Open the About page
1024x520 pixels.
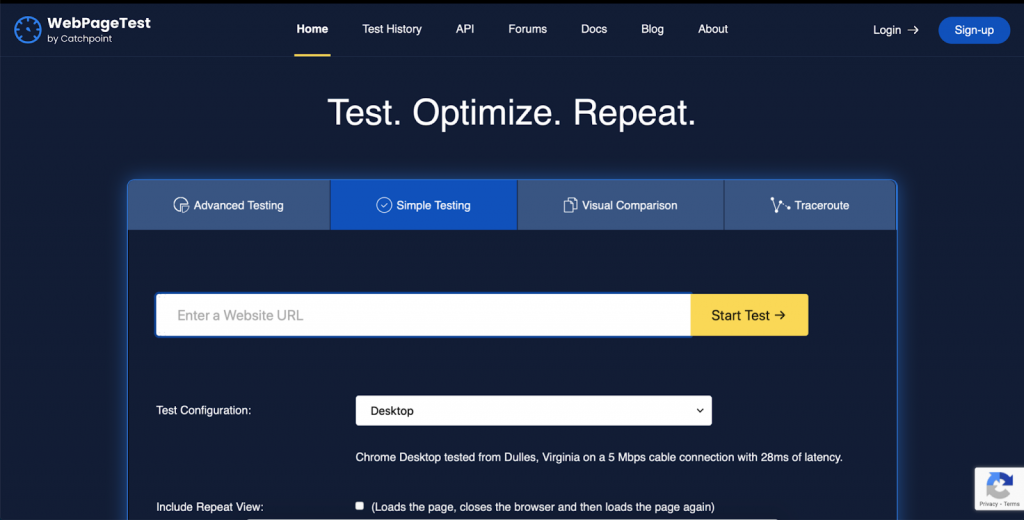[712, 29]
